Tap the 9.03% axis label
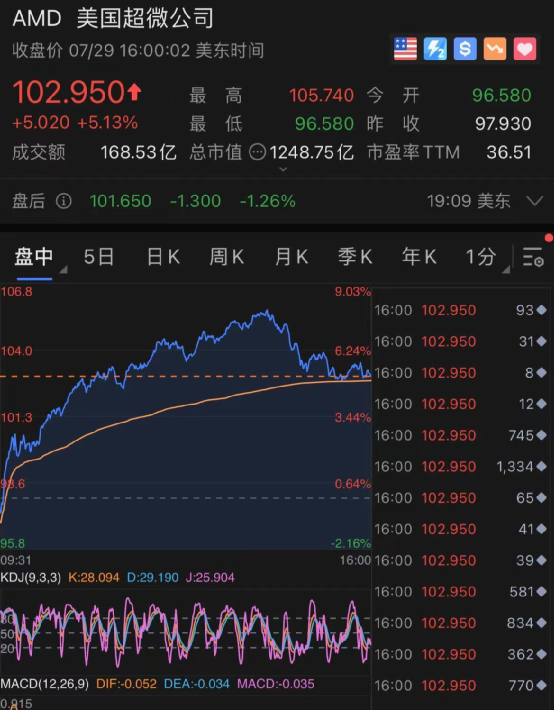The height and width of the screenshot is (710, 554). (353, 292)
